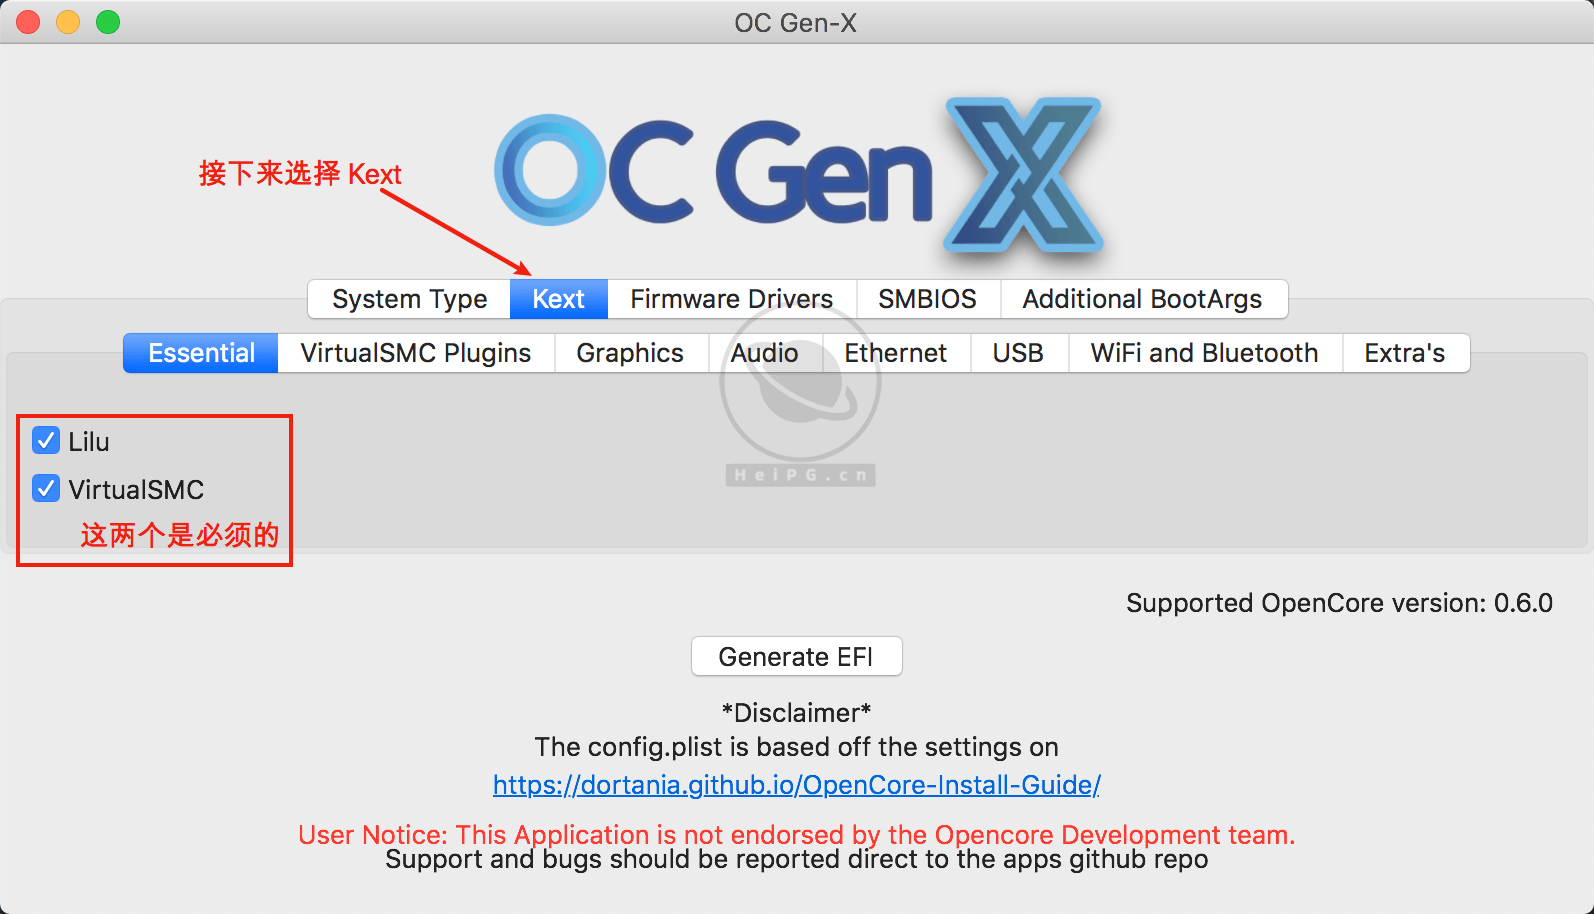1594x914 pixels.
Task: Toggle the VirtualSMC checkbox
Action: (46, 488)
